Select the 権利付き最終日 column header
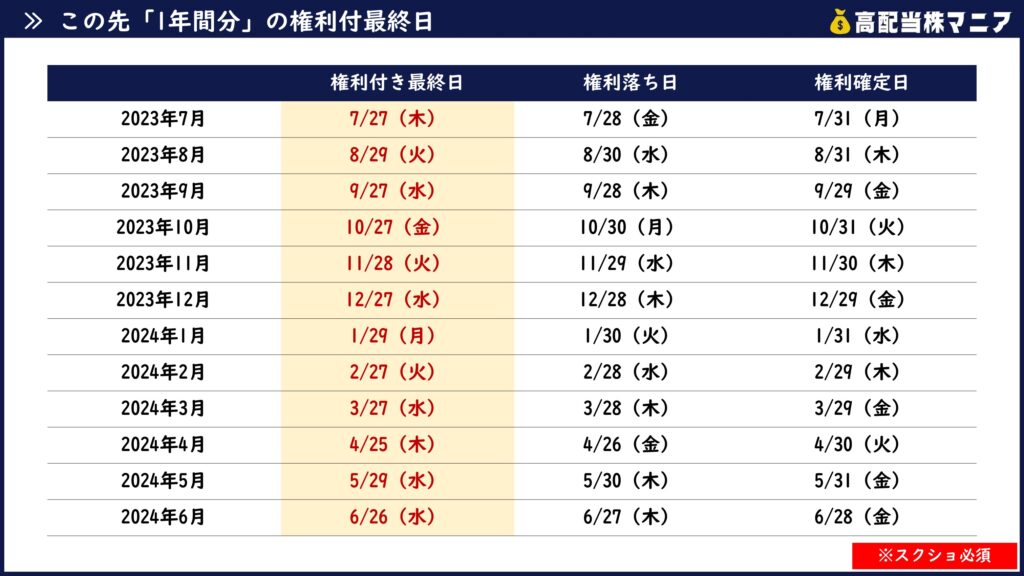1024x576 pixels. [x=396, y=83]
